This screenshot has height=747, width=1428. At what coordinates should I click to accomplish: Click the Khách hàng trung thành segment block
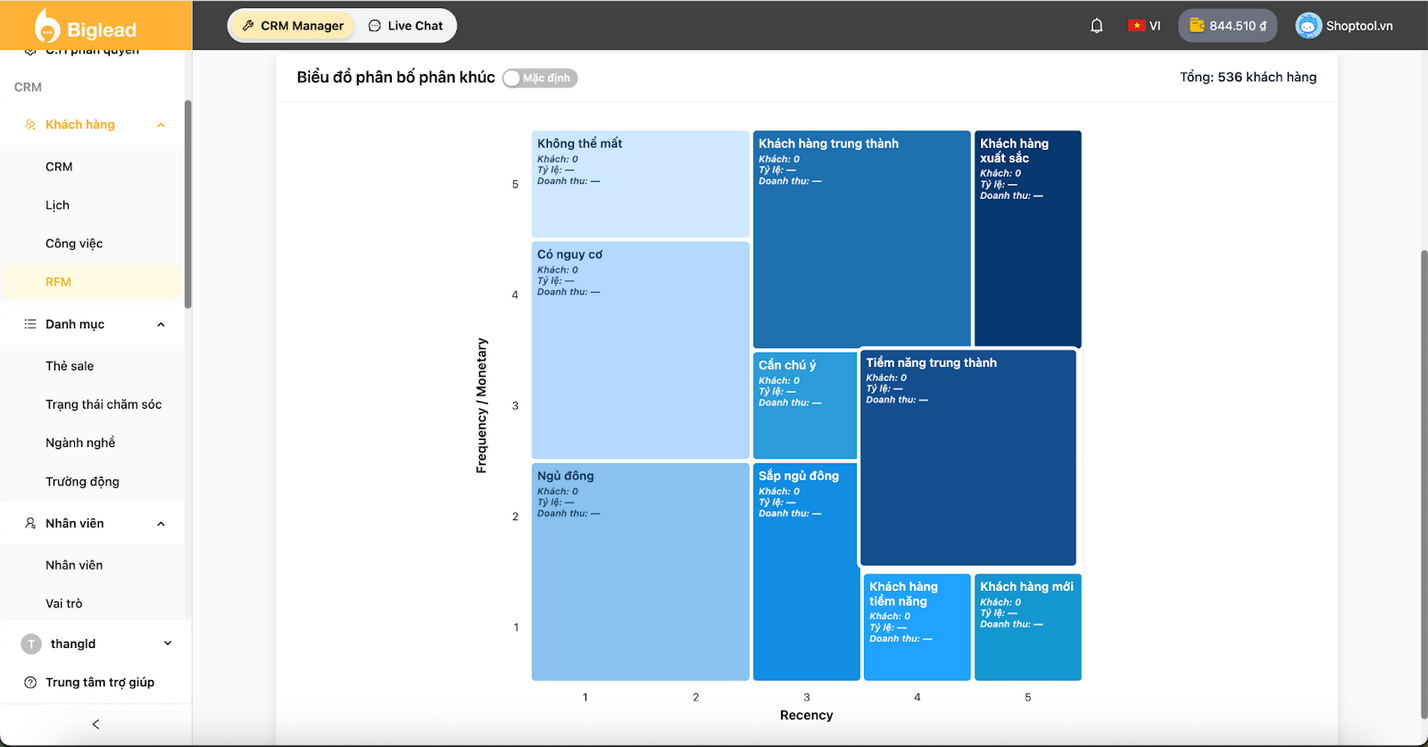pyautogui.click(x=861, y=240)
